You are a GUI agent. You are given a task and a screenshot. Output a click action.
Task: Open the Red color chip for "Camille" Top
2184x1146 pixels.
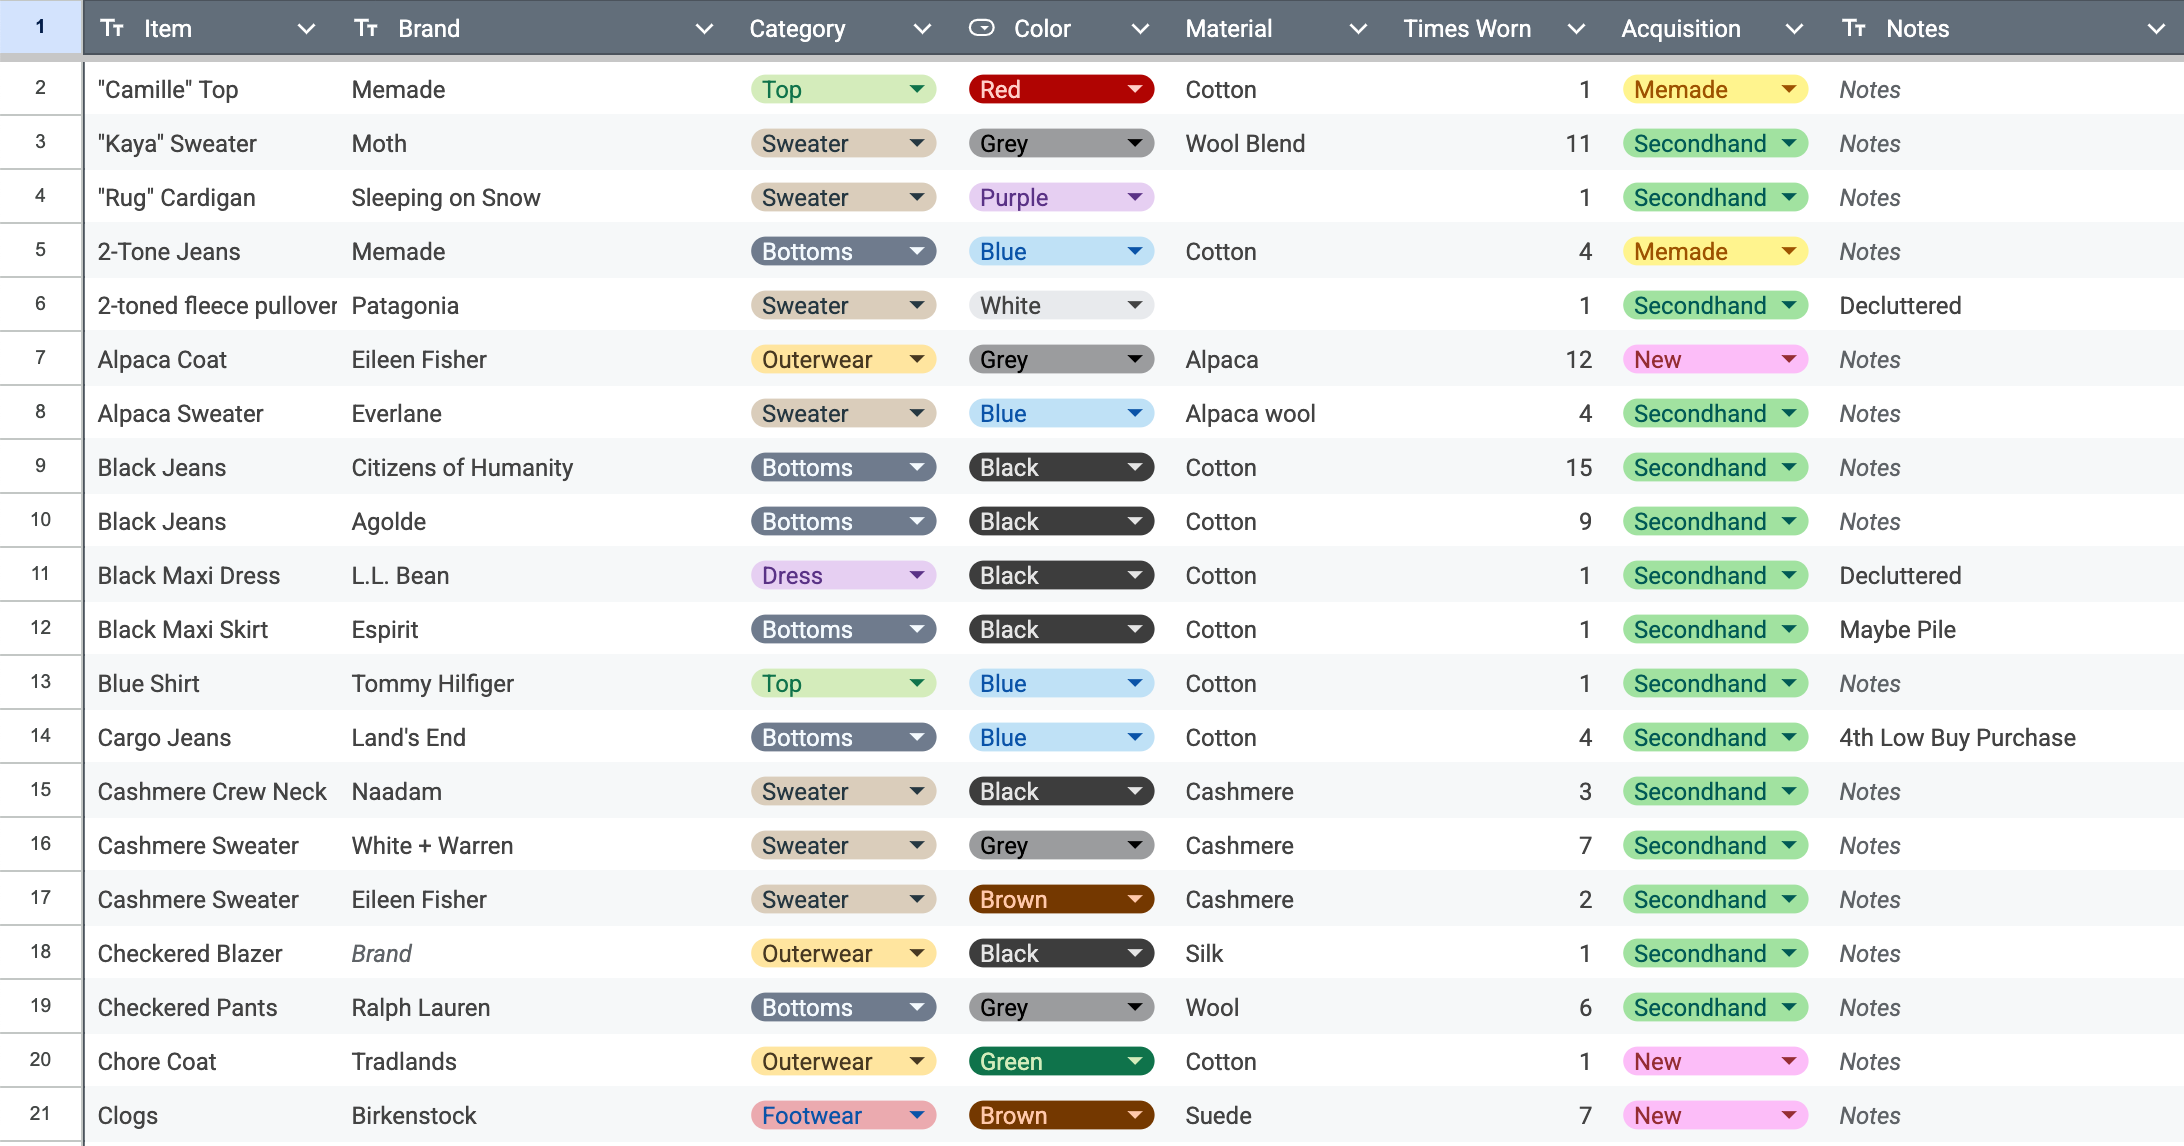click(x=1061, y=89)
